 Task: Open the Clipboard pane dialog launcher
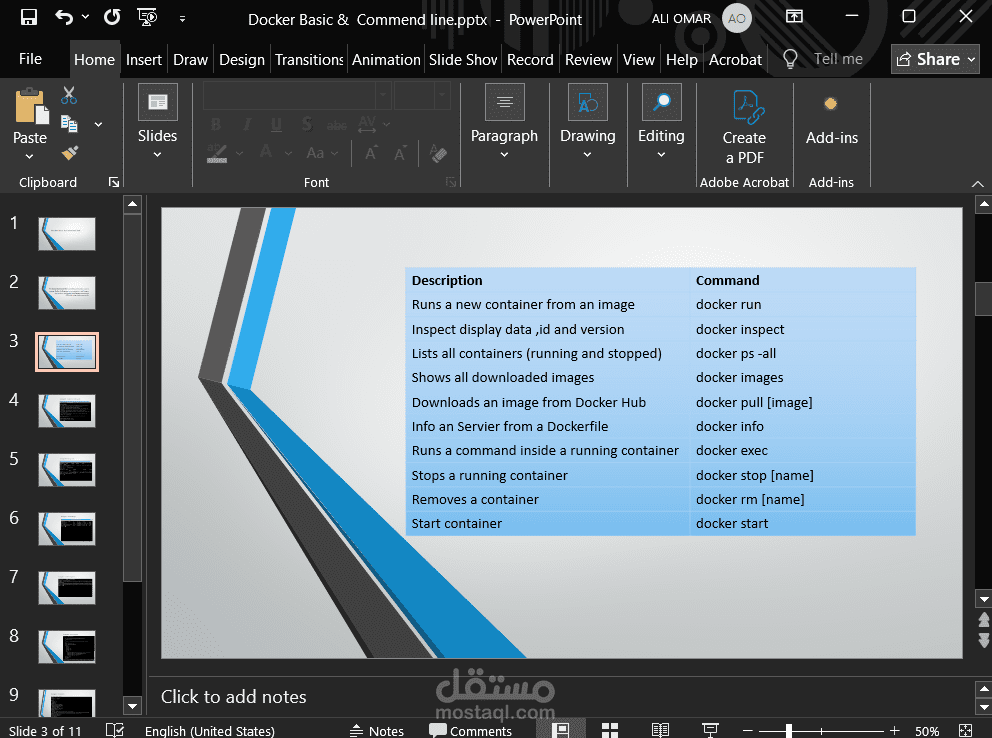click(x=114, y=182)
